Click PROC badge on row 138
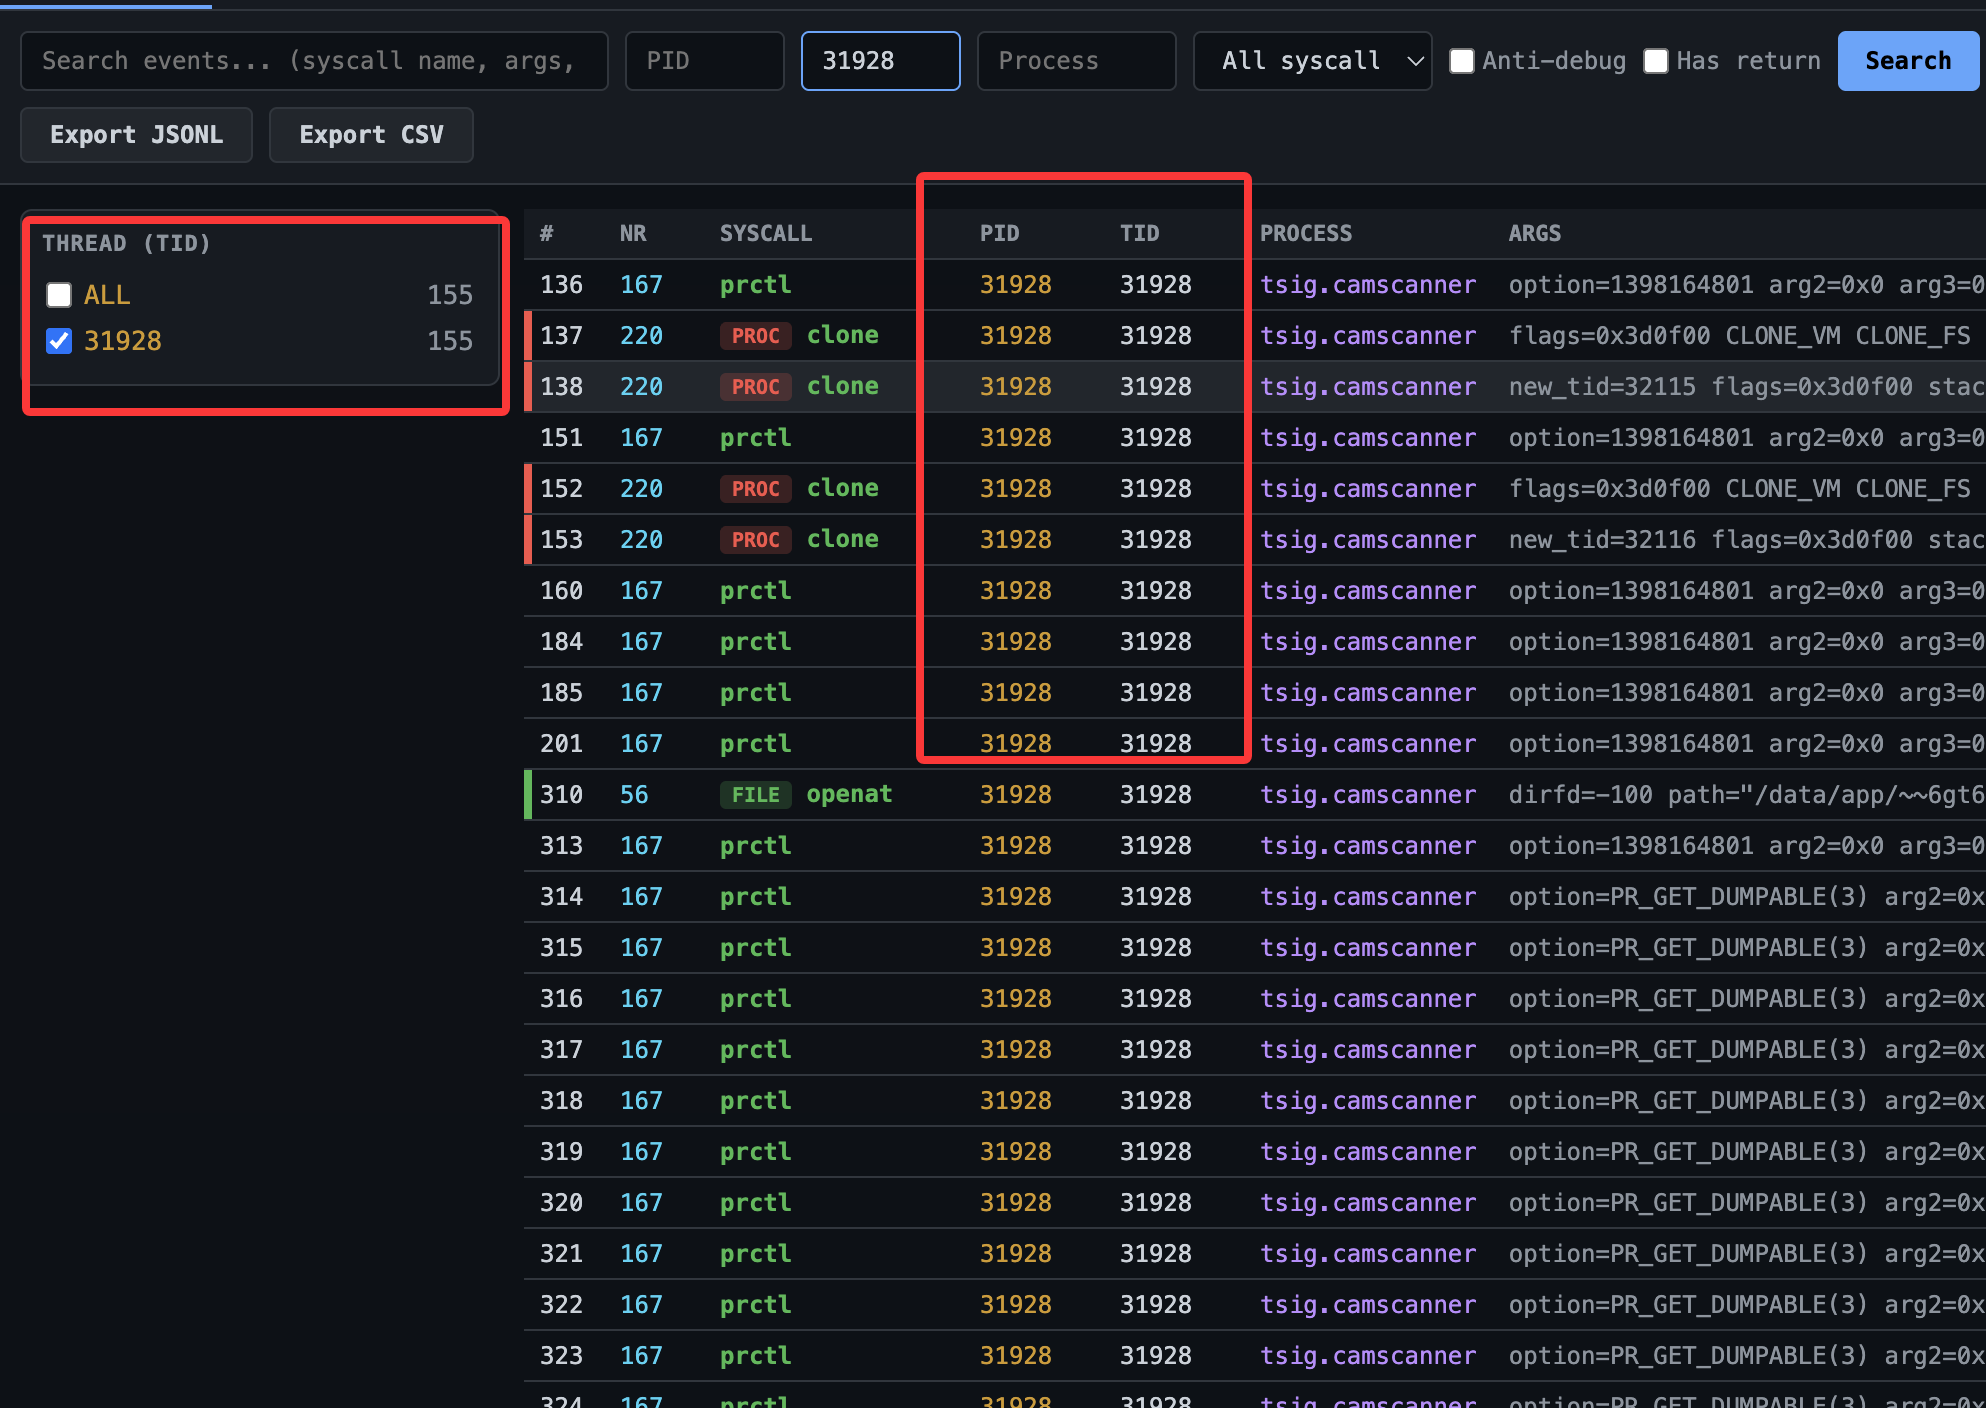Image resolution: width=1986 pixels, height=1408 pixels. click(755, 387)
